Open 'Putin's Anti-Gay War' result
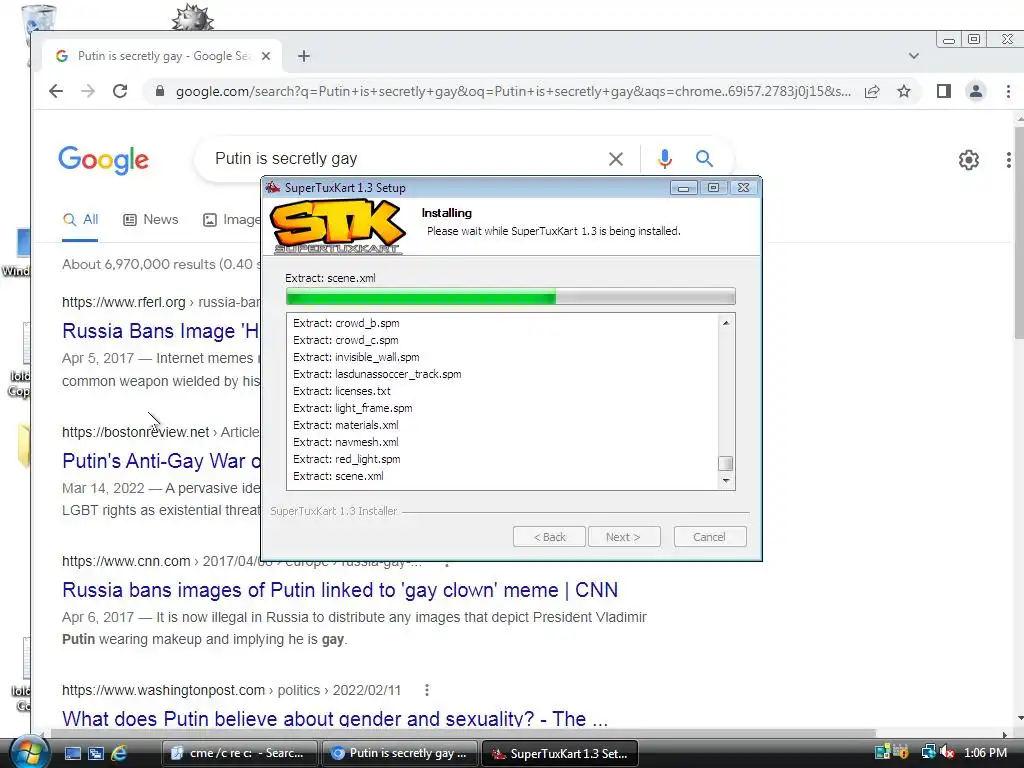This screenshot has width=1024, height=768. [161, 461]
